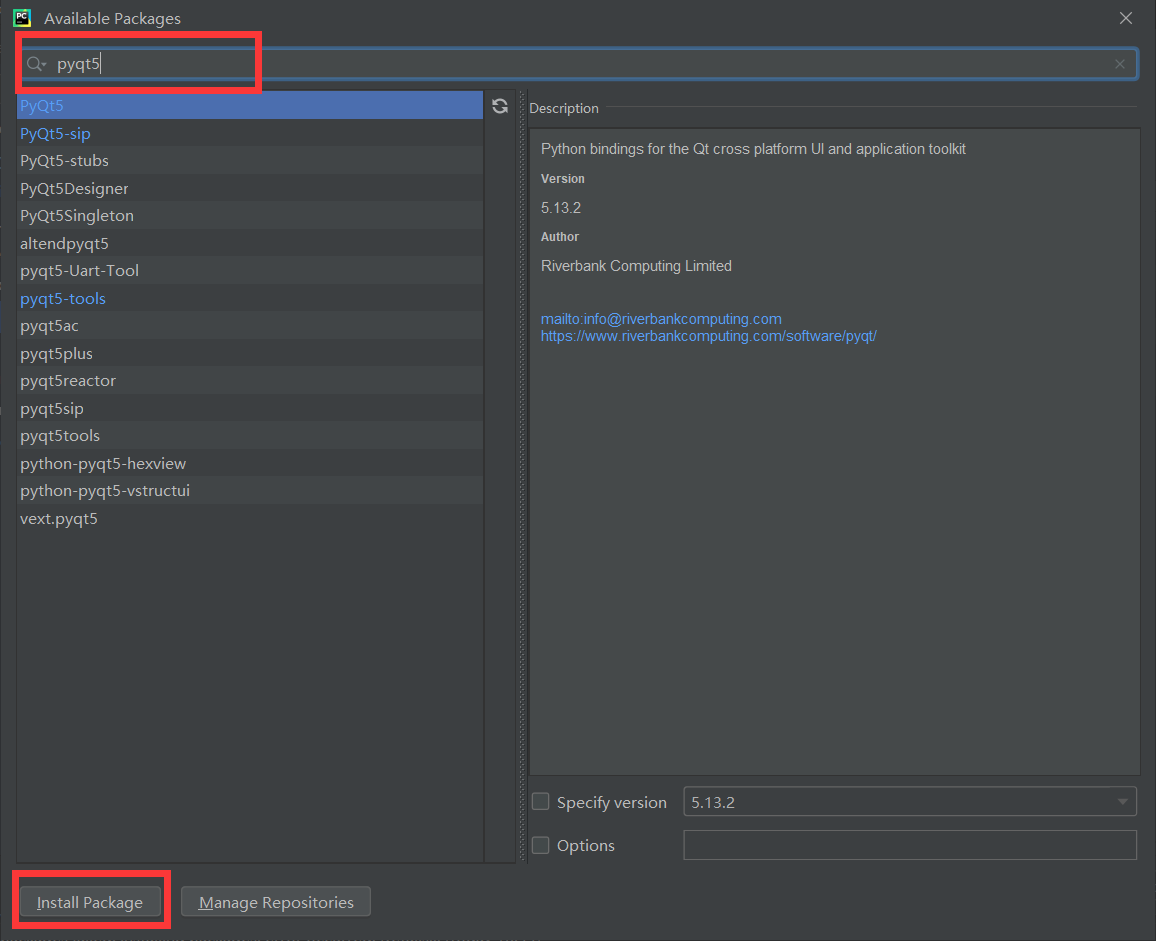Screen dimensions: 1156x941
Task: Reload the package list with the refresh icon
Action: tap(500, 106)
